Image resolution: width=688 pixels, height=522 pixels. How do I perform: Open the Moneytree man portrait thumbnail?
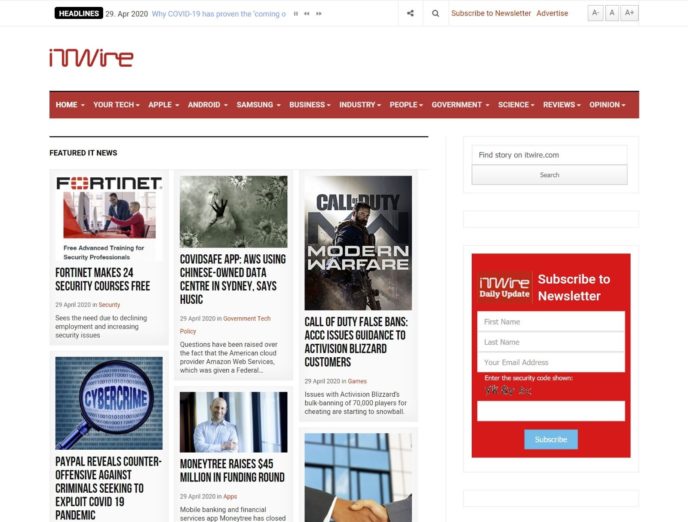pyautogui.click(x=233, y=422)
